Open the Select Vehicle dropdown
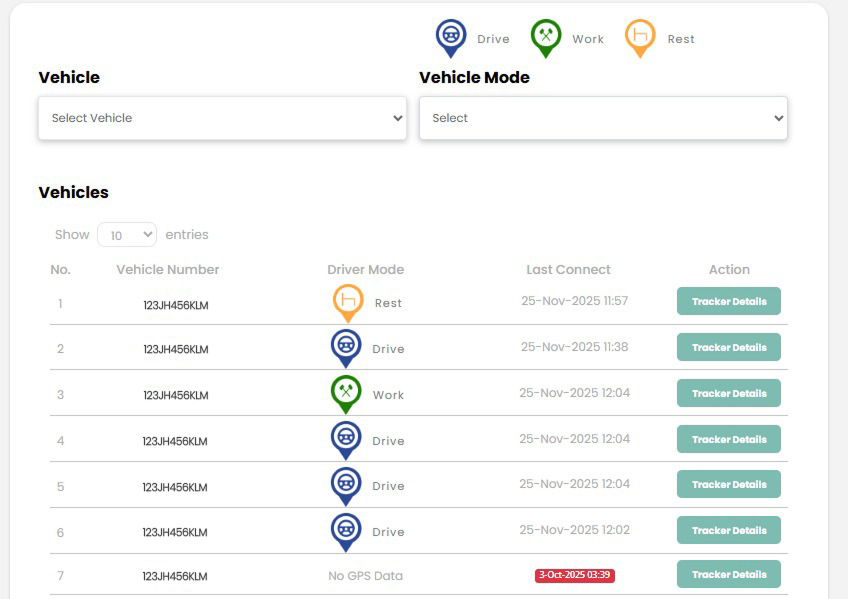Viewport: 848px width, 599px height. click(x=222, y=118)
